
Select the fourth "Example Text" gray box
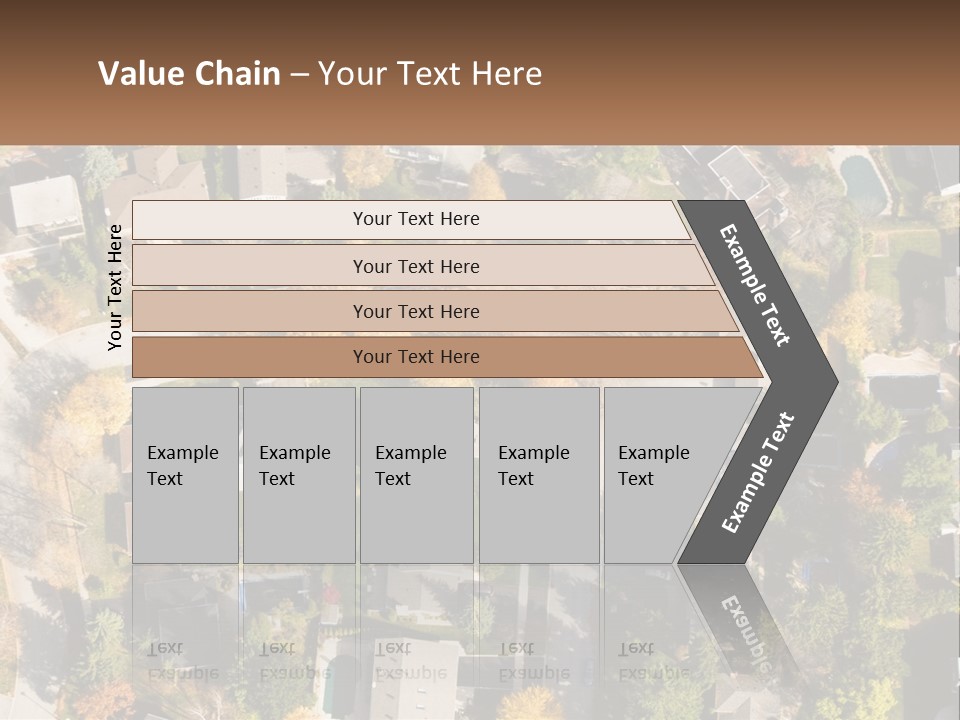click(538, 474)
